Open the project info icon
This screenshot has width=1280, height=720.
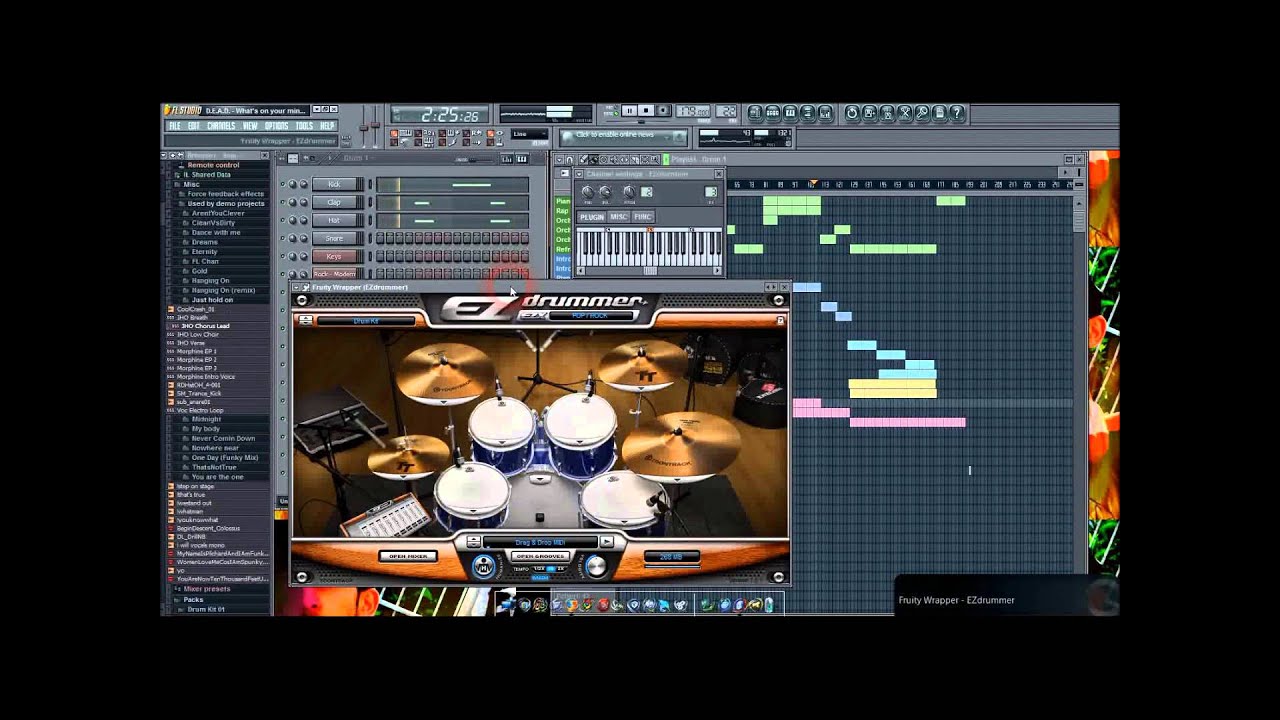pos(939,113)
